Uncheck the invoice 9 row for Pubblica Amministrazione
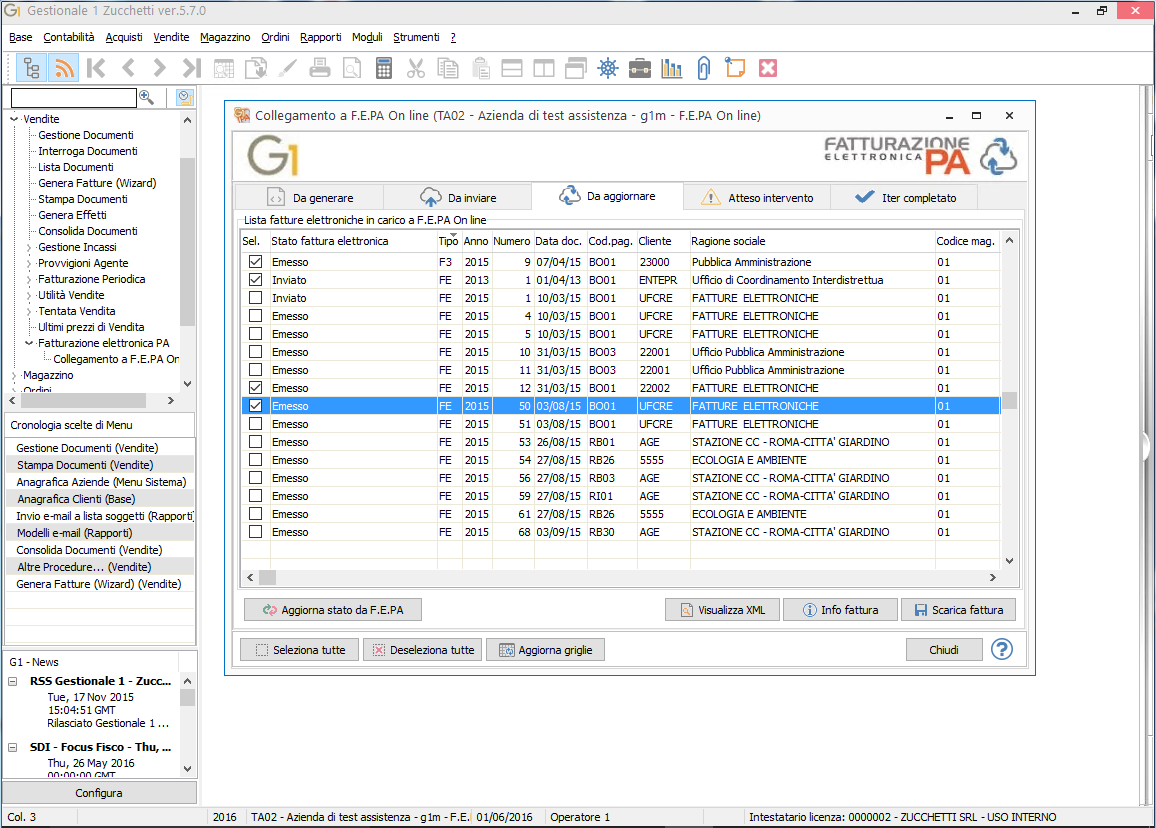This screenshot has width=1156, height=828. point(255,262)
